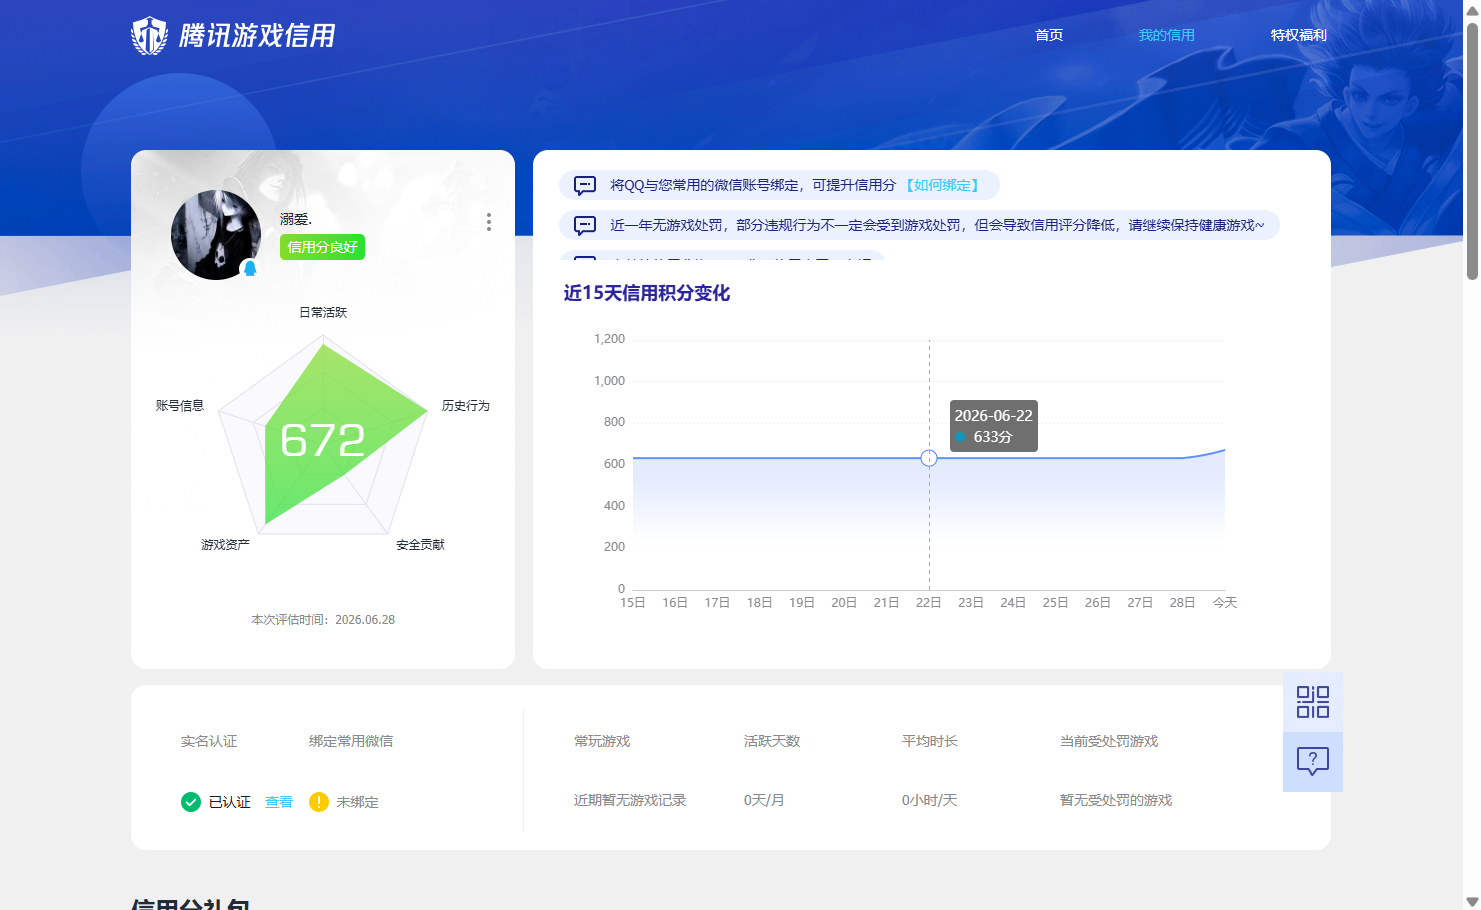Open the help question bubble icon
Viewport: 1481px width, 910px height.
1312,762
